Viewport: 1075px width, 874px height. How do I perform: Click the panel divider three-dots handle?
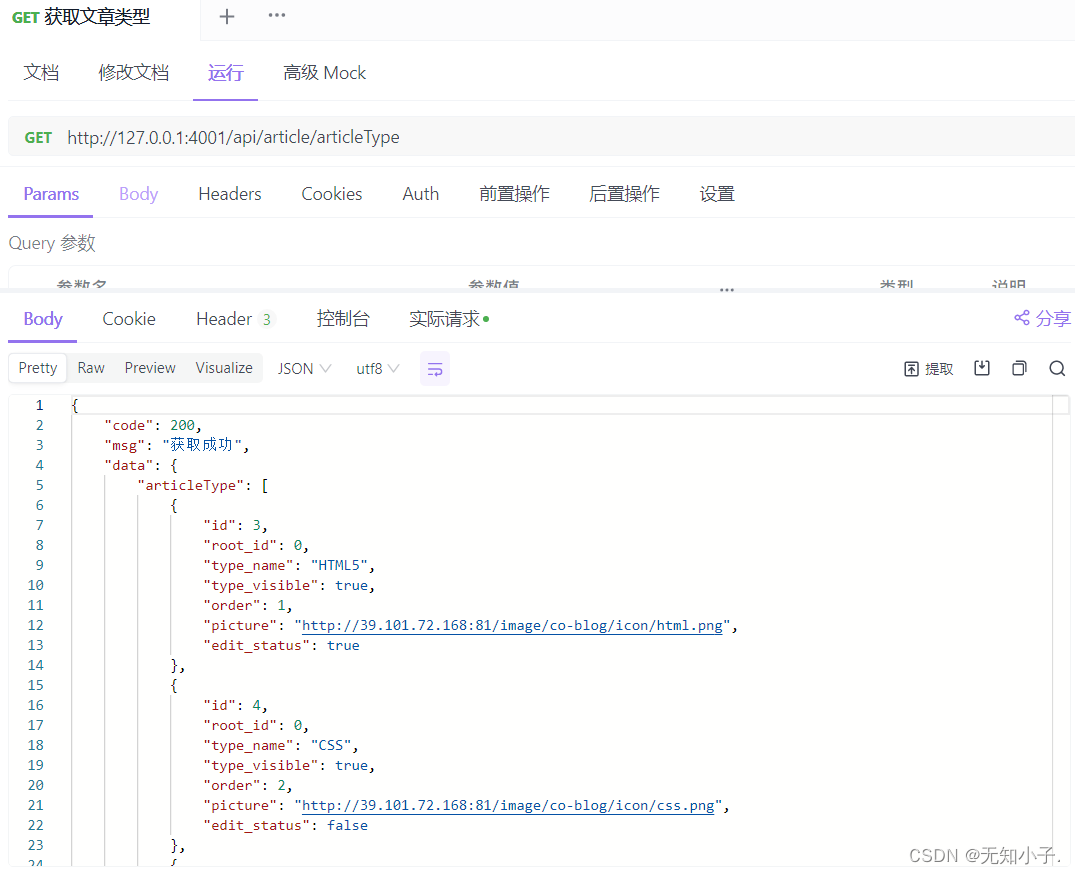[x=727, y=290]
